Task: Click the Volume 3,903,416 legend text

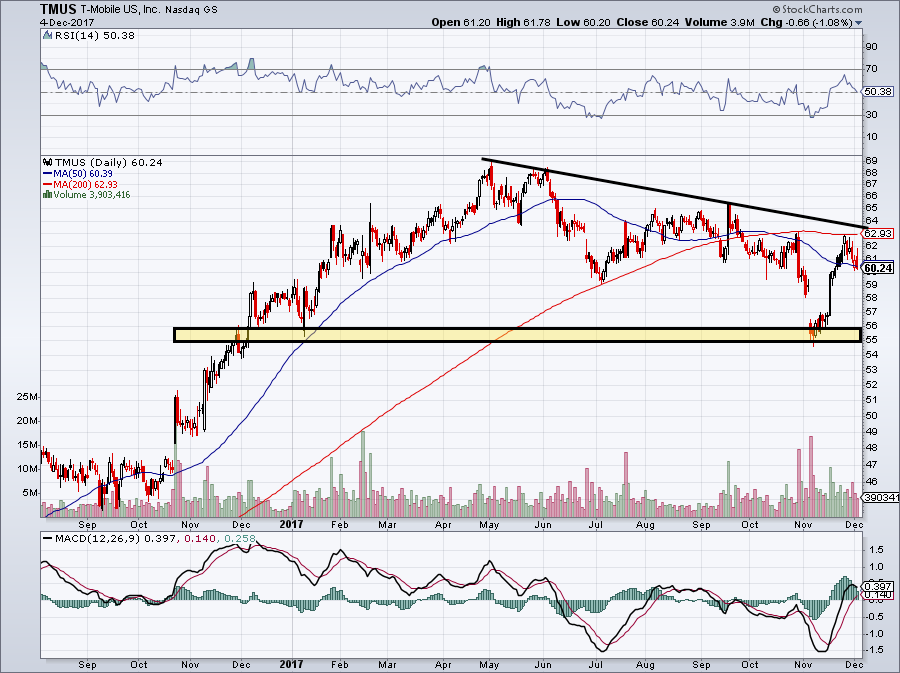Action: [x=92, y=194]
